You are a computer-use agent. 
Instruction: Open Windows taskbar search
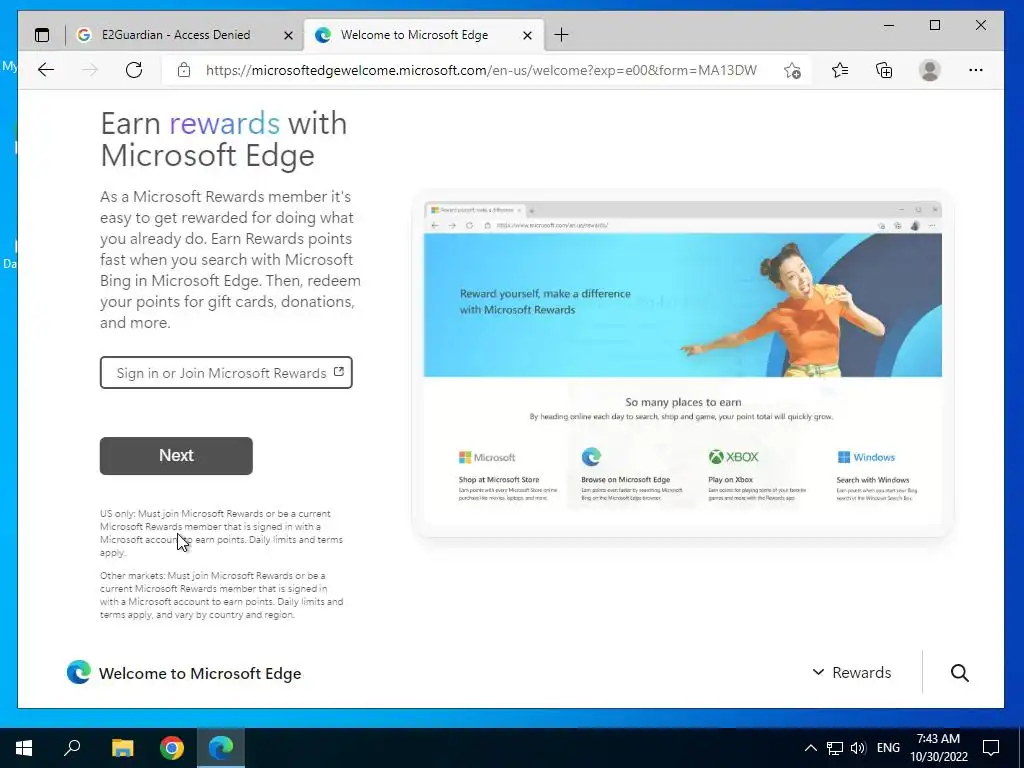pos(72,748)
